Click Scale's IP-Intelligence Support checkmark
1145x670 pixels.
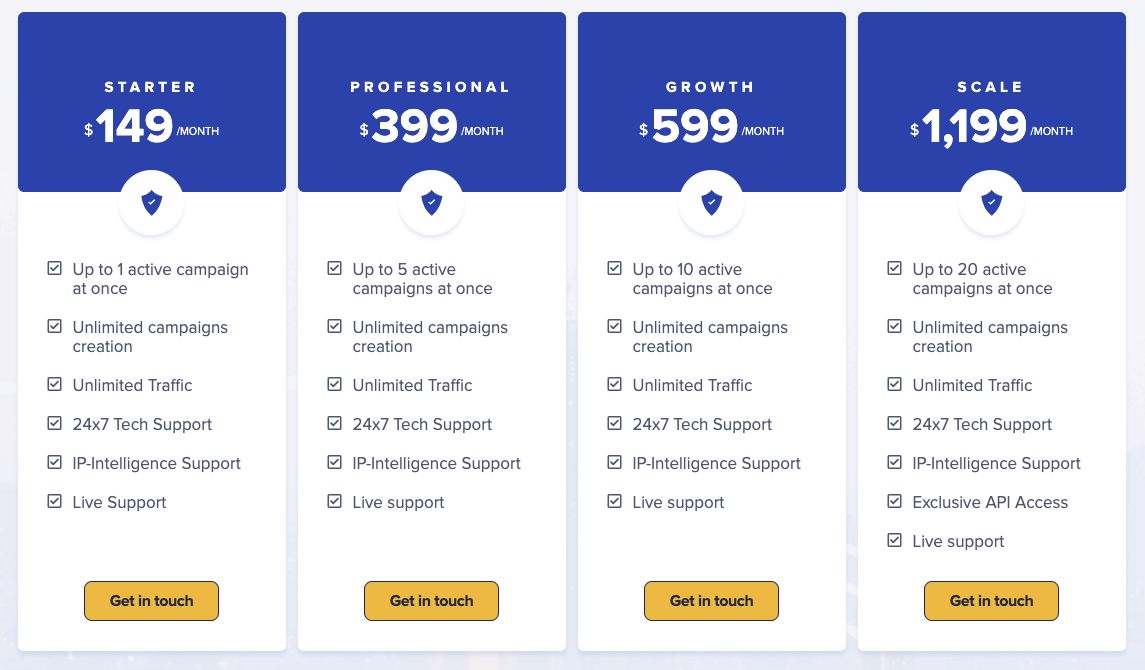coord(895,463)
